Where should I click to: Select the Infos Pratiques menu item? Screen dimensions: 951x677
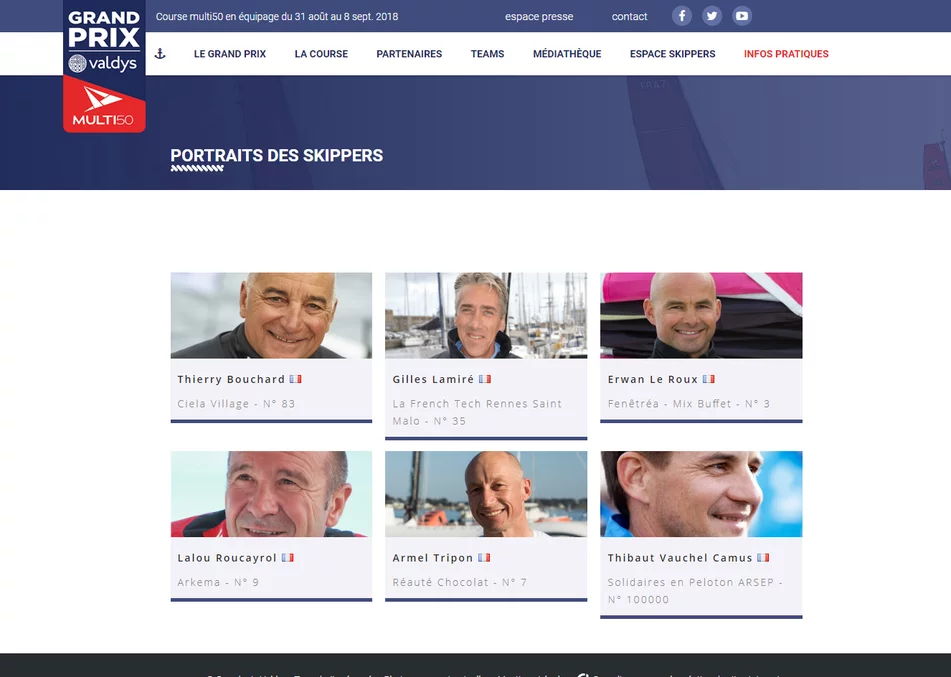point(786,54)
